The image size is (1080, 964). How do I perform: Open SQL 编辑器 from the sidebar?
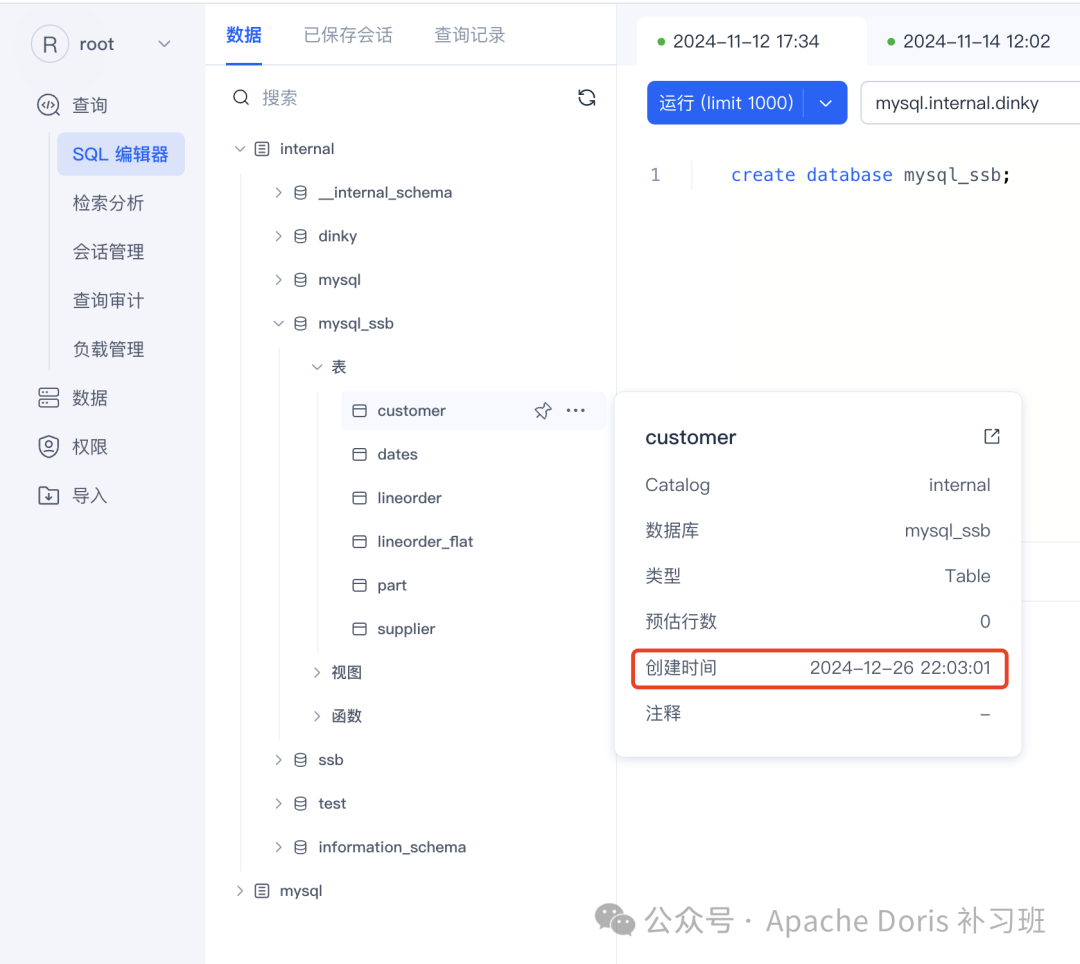click(x=121, y=154)
